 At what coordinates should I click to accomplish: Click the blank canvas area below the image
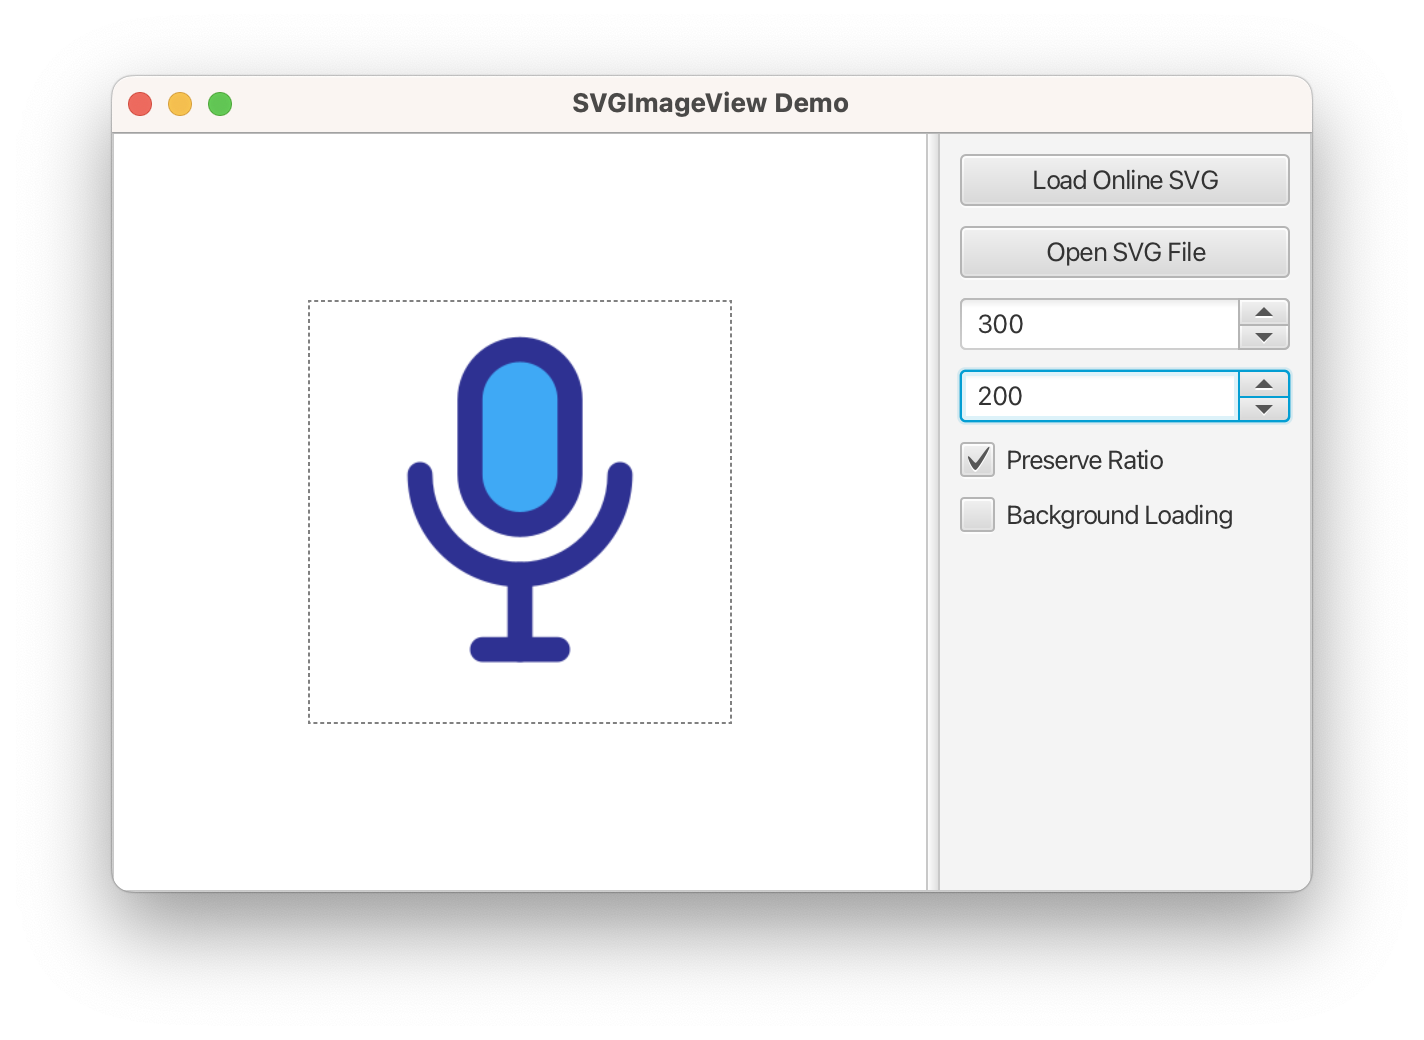click(x=519, y=800)
